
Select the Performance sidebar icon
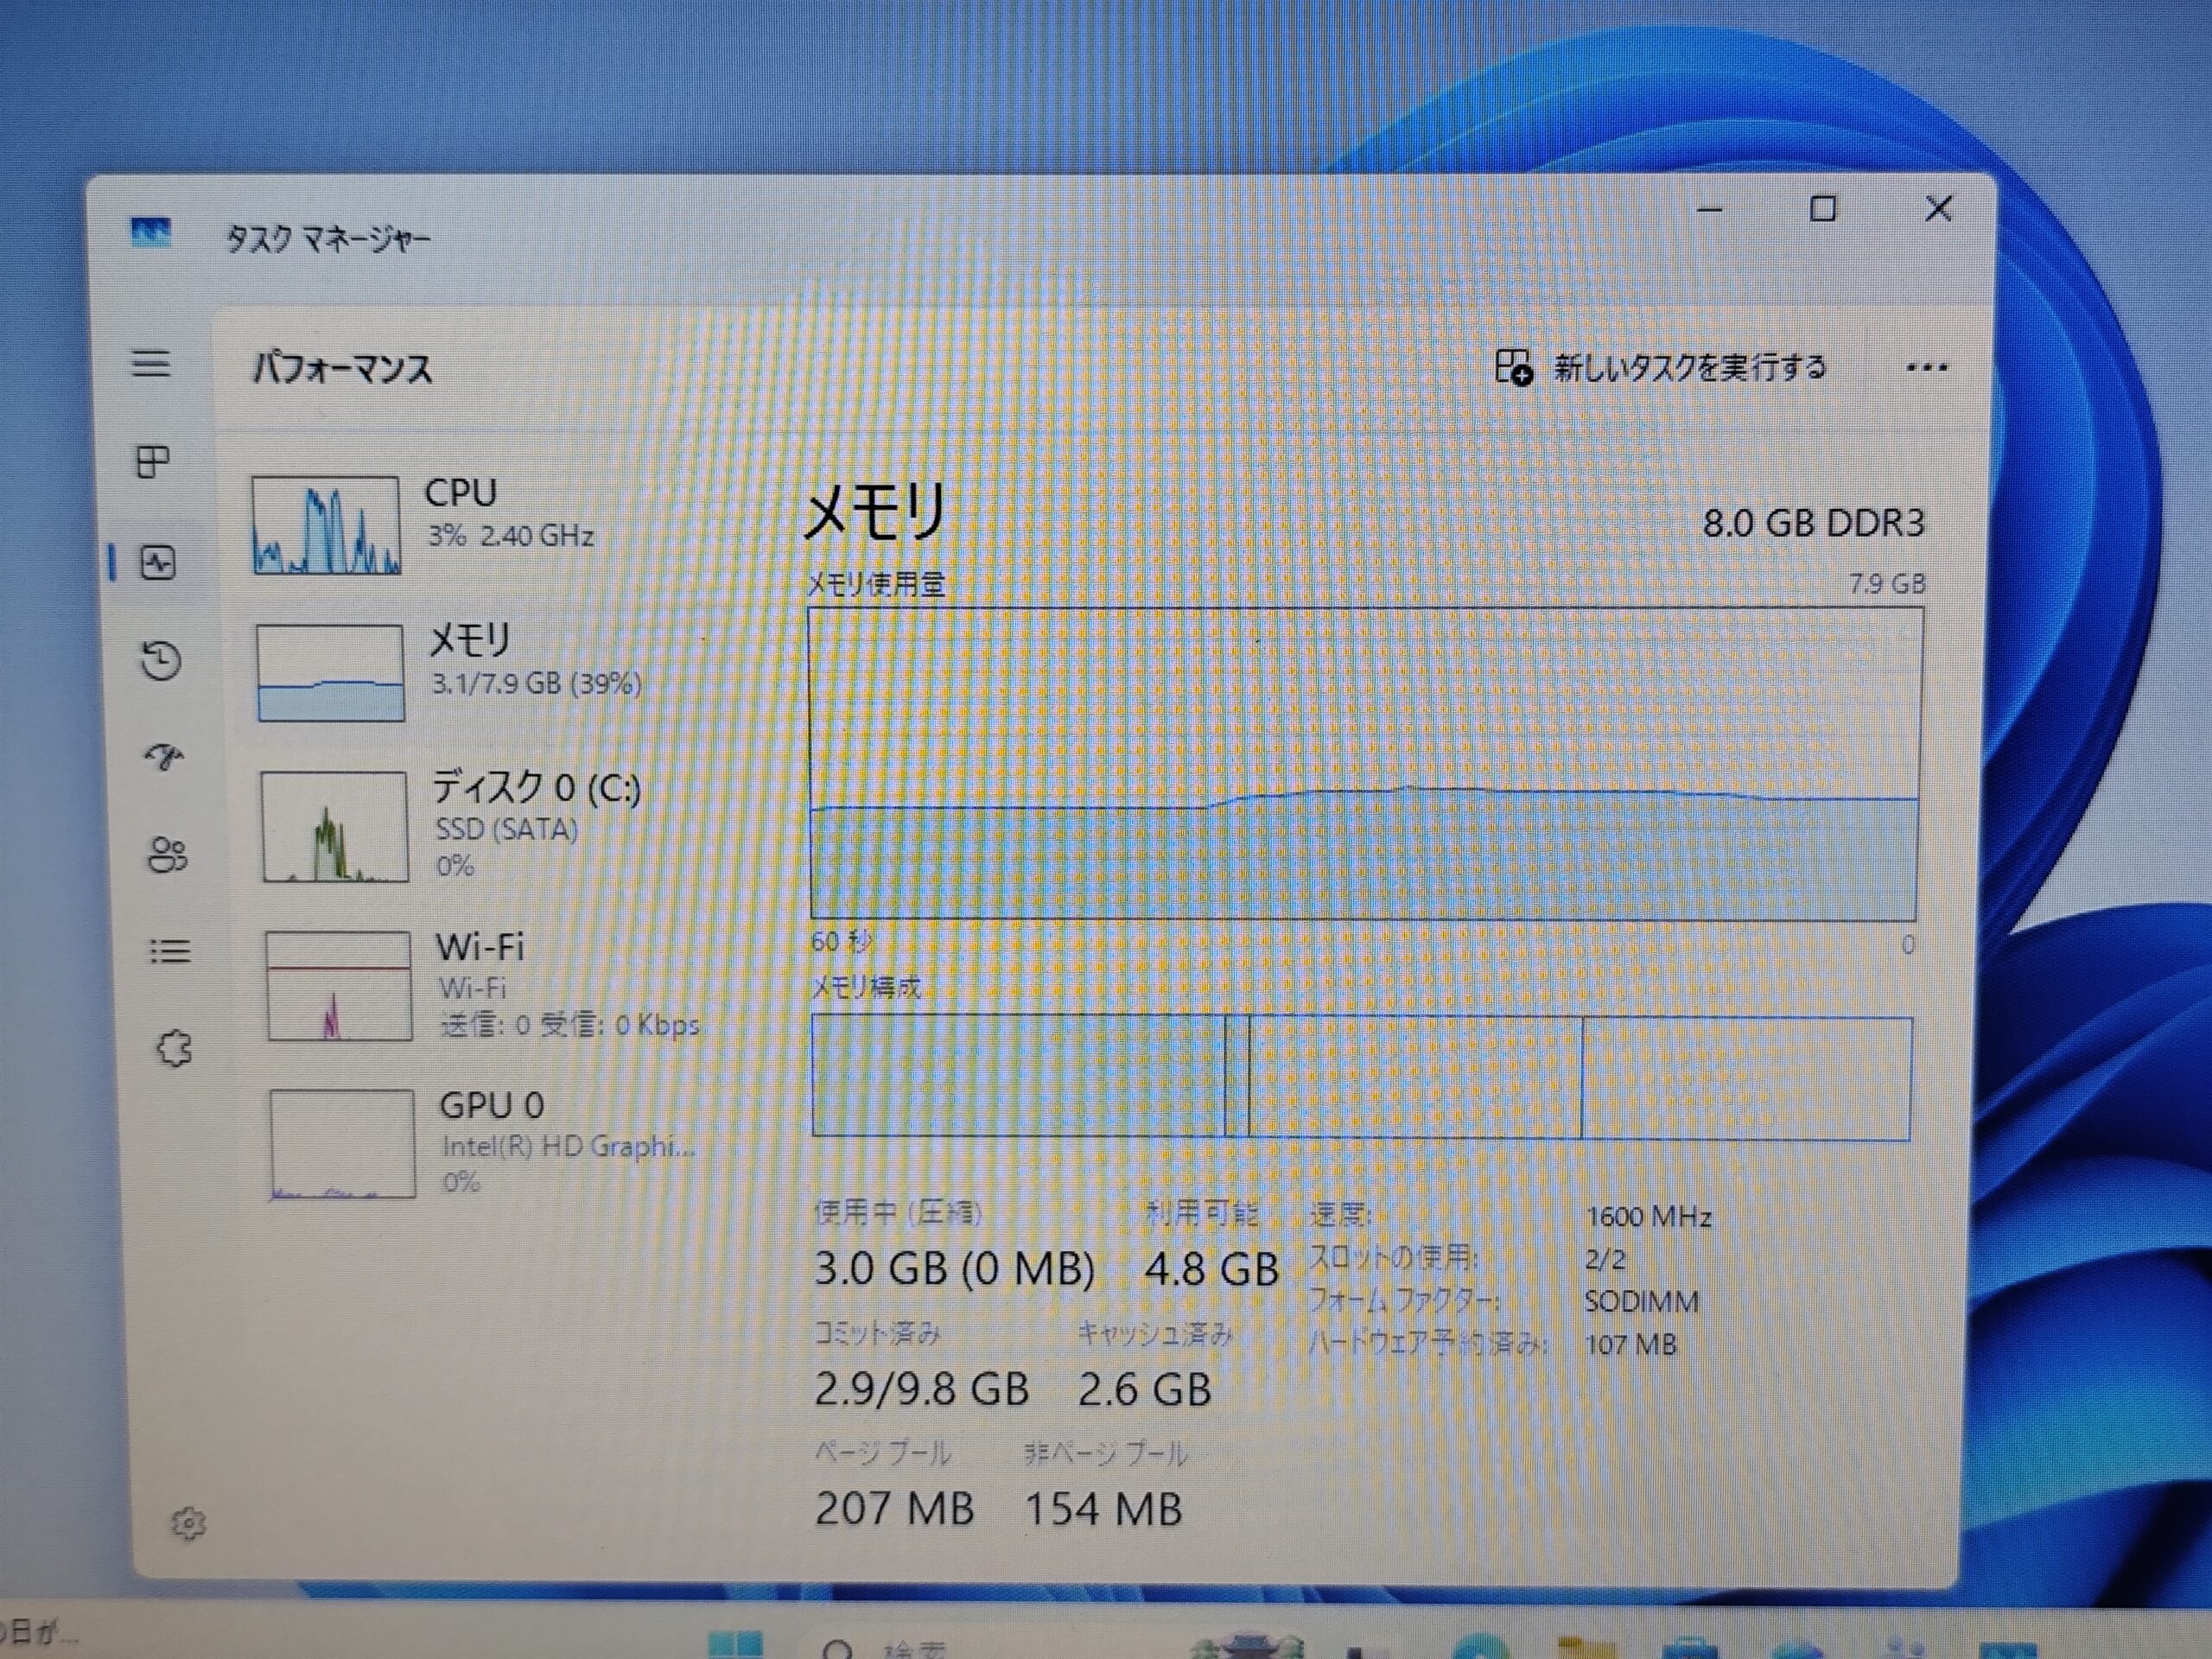click(158, 563)
